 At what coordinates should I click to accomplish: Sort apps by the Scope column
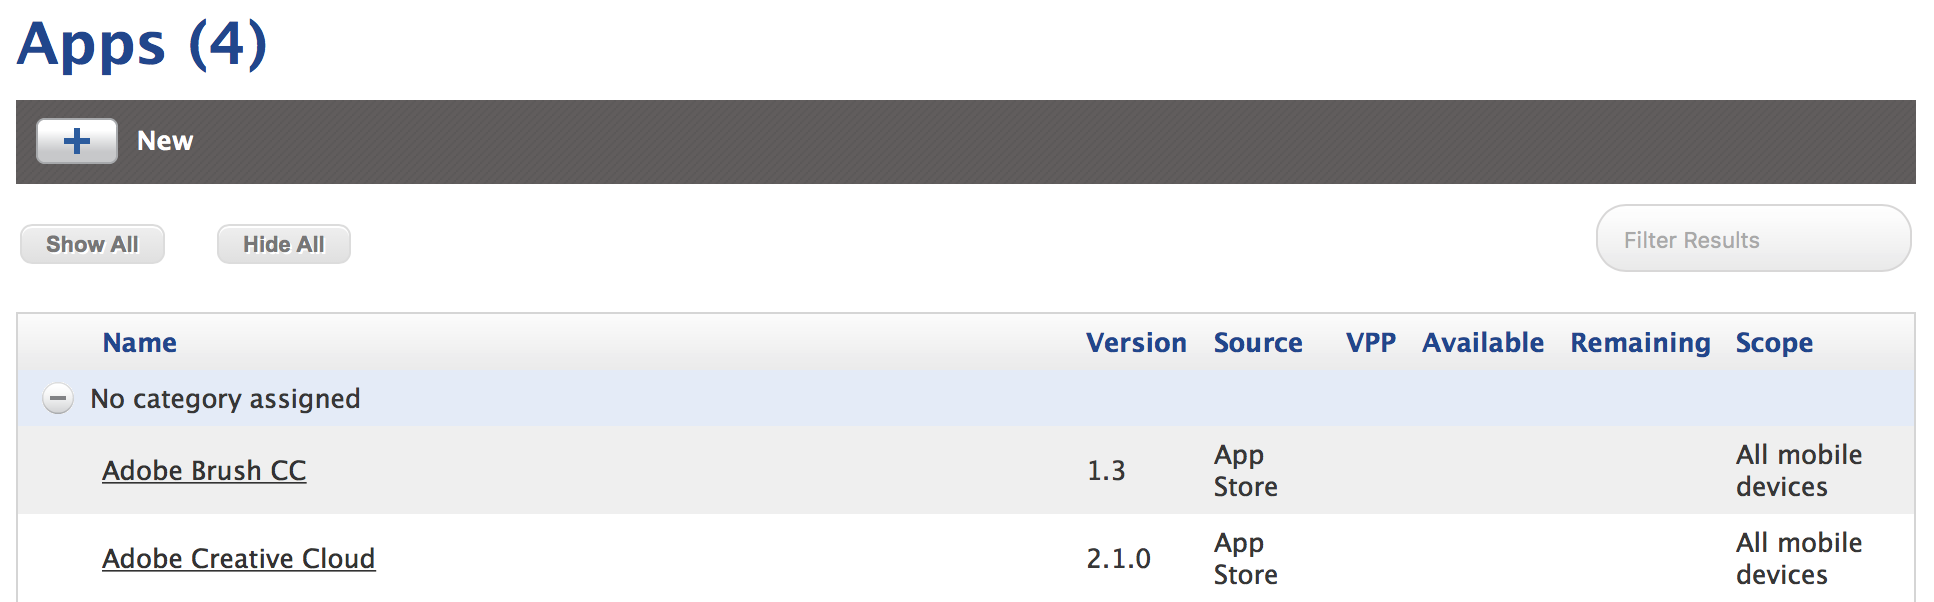(x=1774, y=342)
